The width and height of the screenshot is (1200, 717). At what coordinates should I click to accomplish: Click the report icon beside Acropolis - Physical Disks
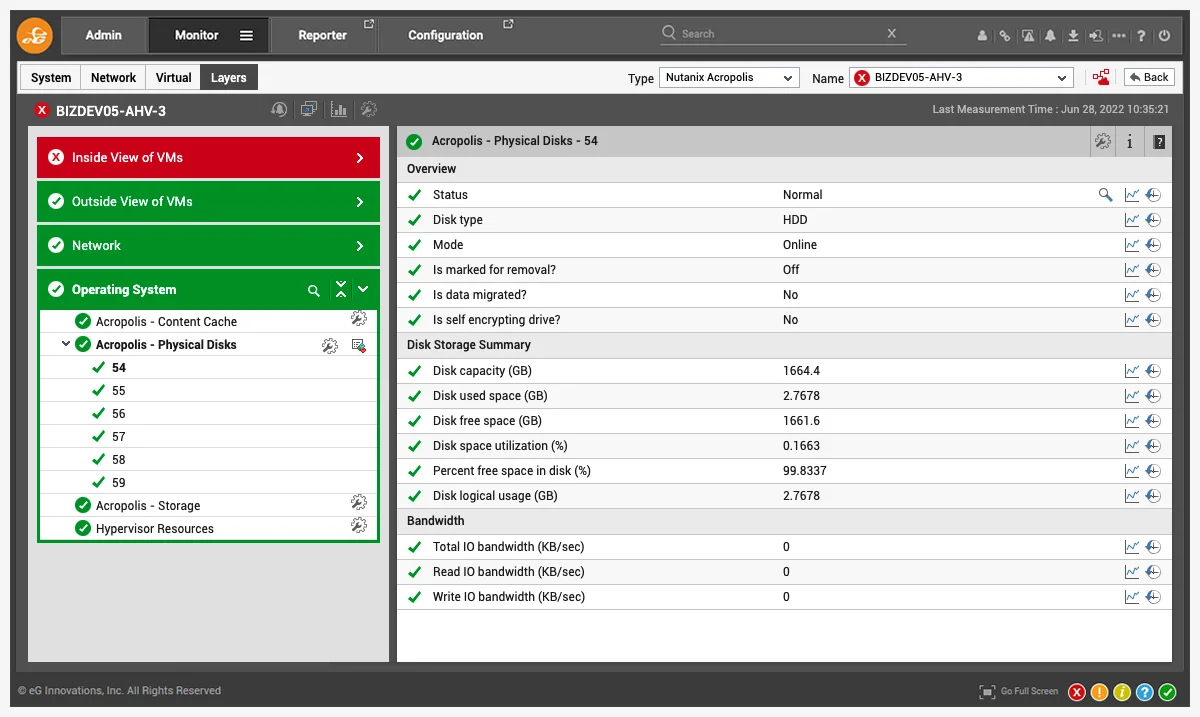(359, 345)
